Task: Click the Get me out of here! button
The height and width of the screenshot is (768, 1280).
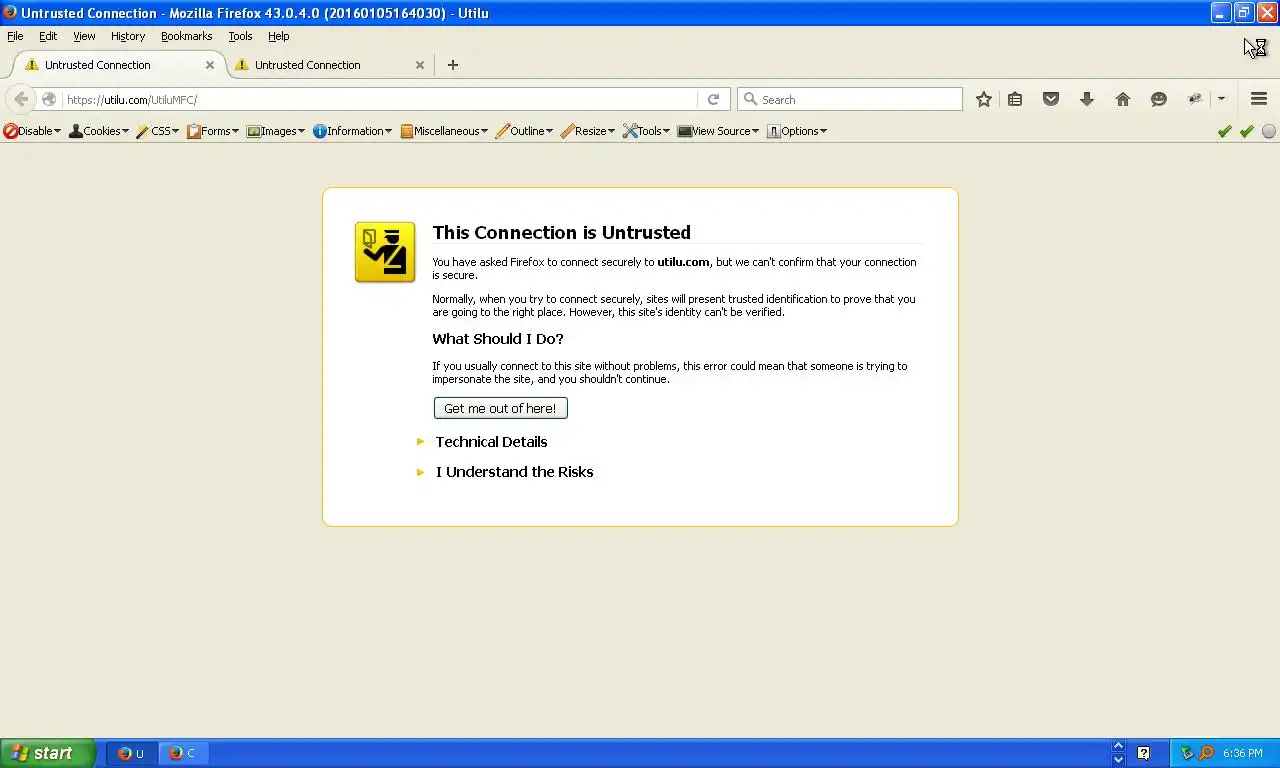Action: tap(500, 408)
